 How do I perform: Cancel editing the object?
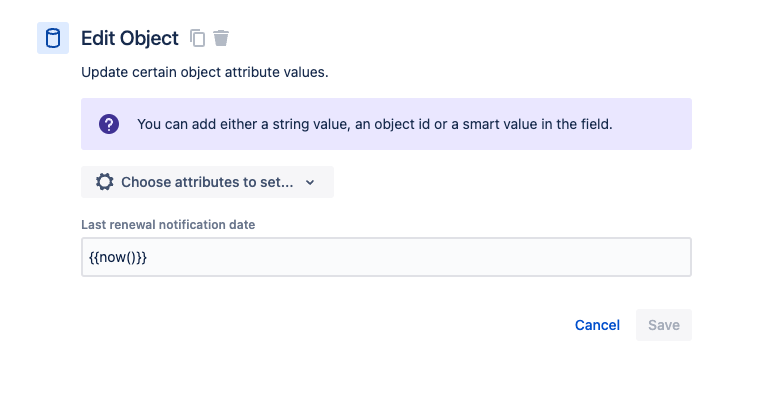(597, 325)
